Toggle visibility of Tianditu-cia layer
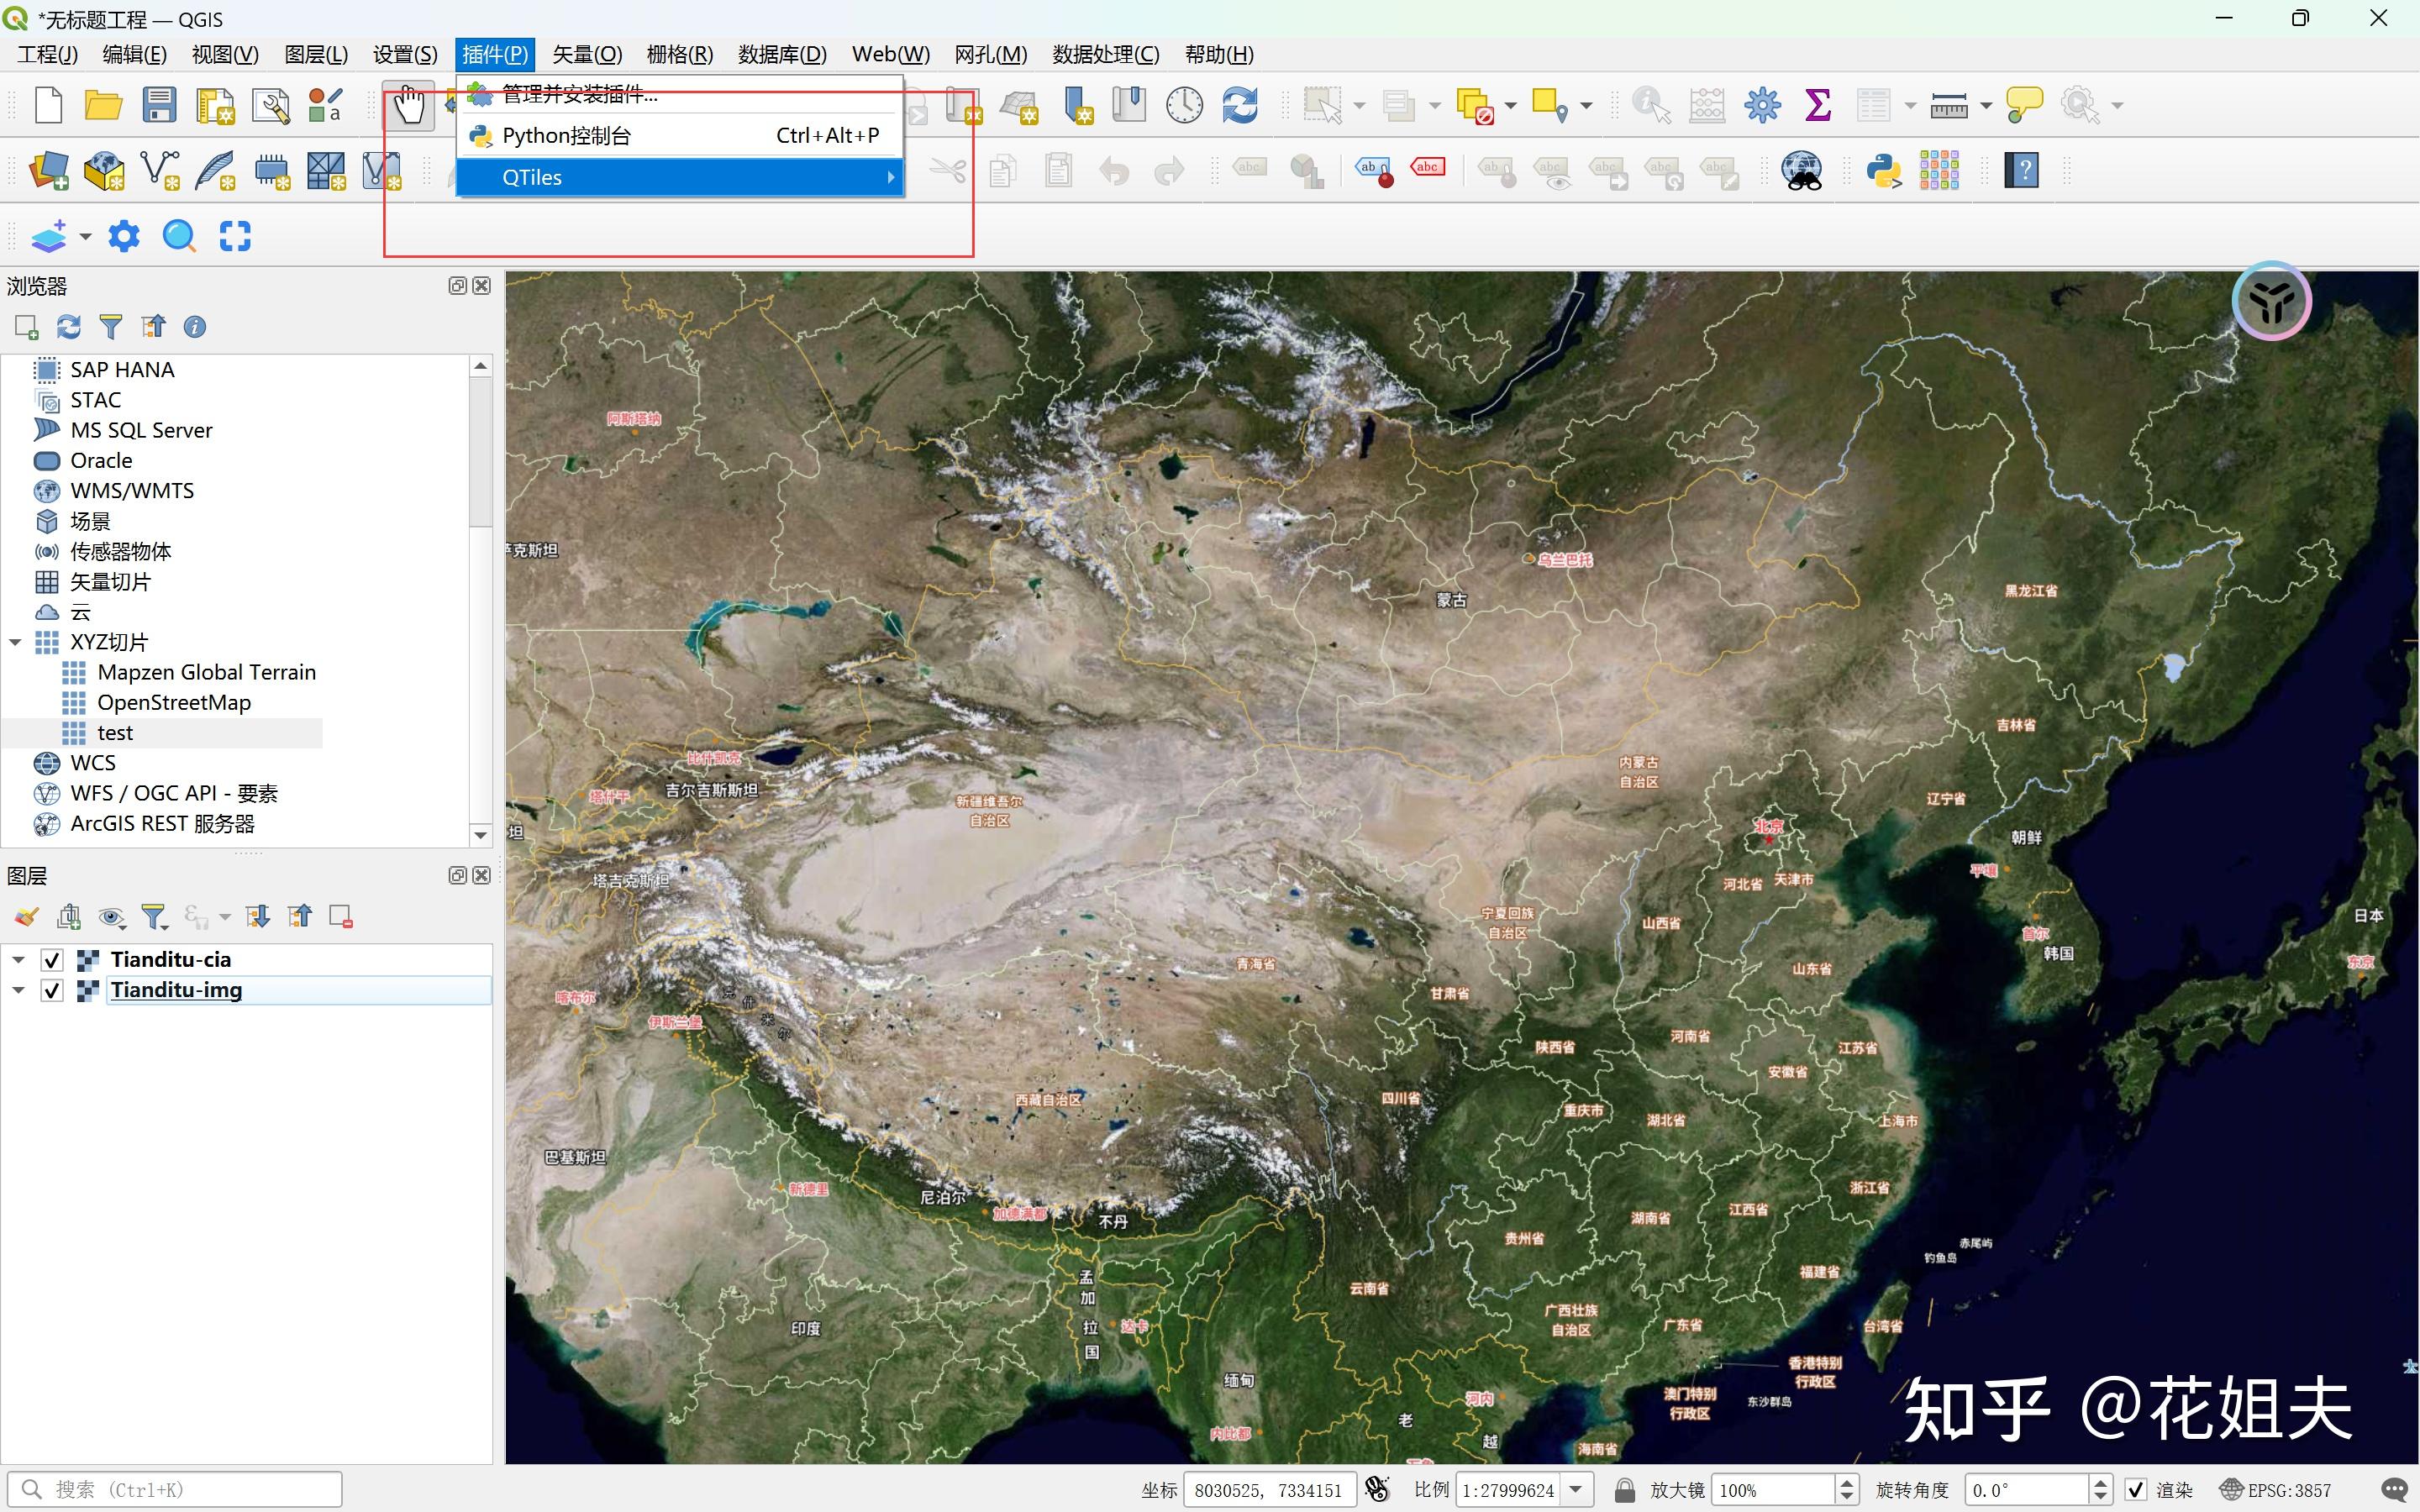The image size is (2420, 1512). tap(52, 960)
